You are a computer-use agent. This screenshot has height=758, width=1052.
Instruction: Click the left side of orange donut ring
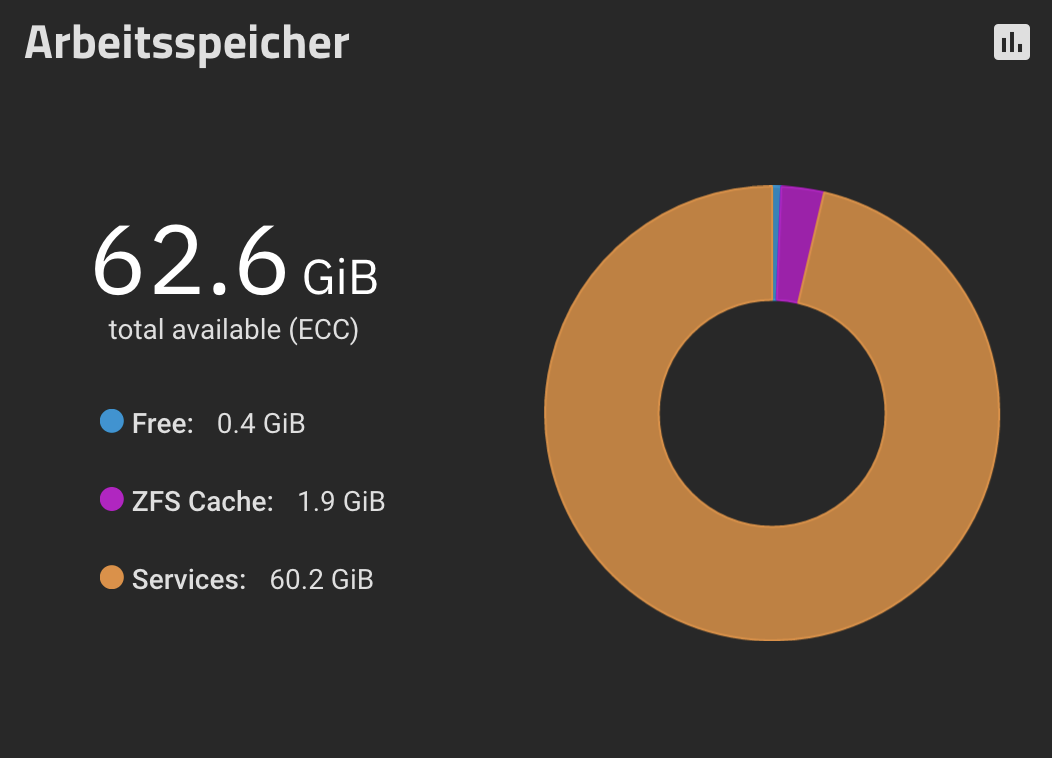602,413
